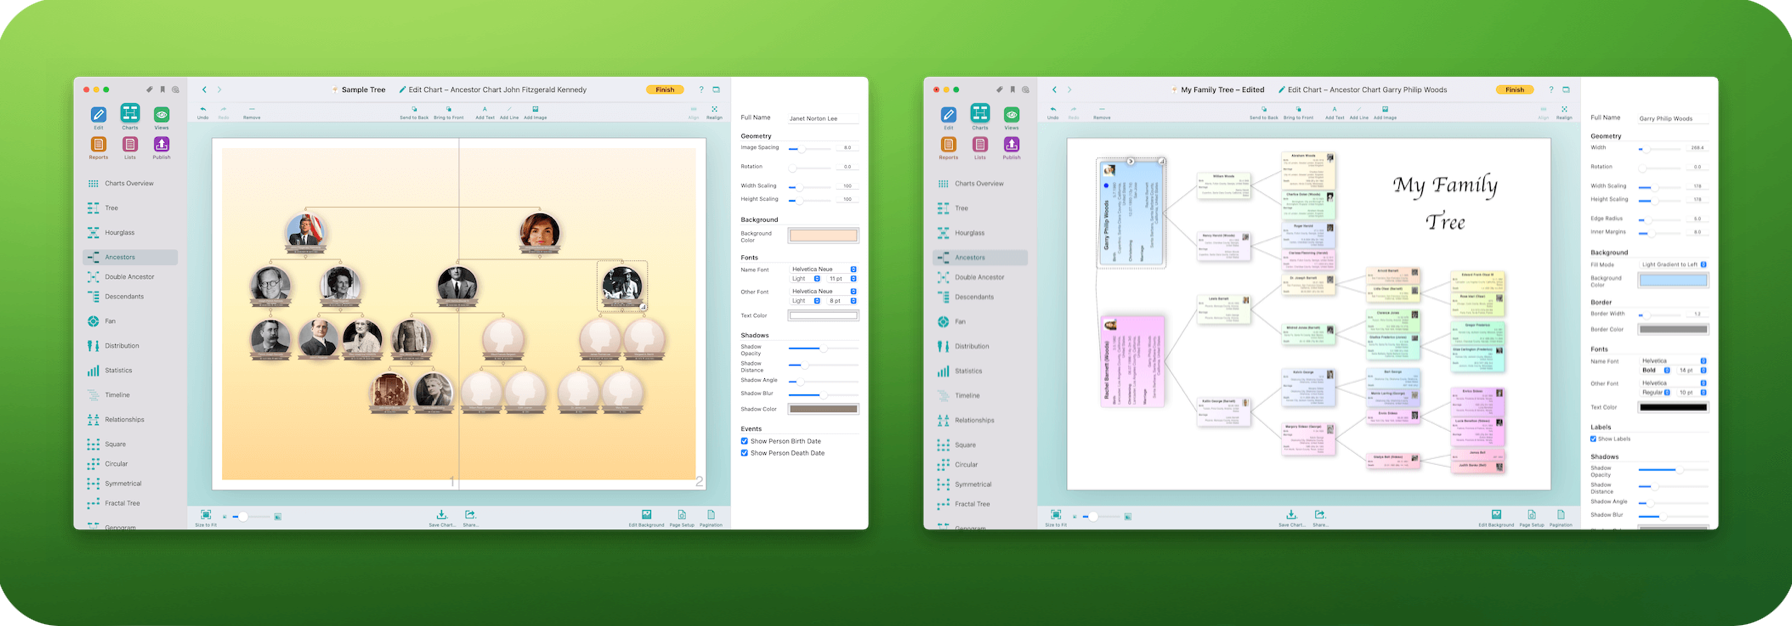Select Charts Overview in Sample Tree sidebar

coord(130,184)
